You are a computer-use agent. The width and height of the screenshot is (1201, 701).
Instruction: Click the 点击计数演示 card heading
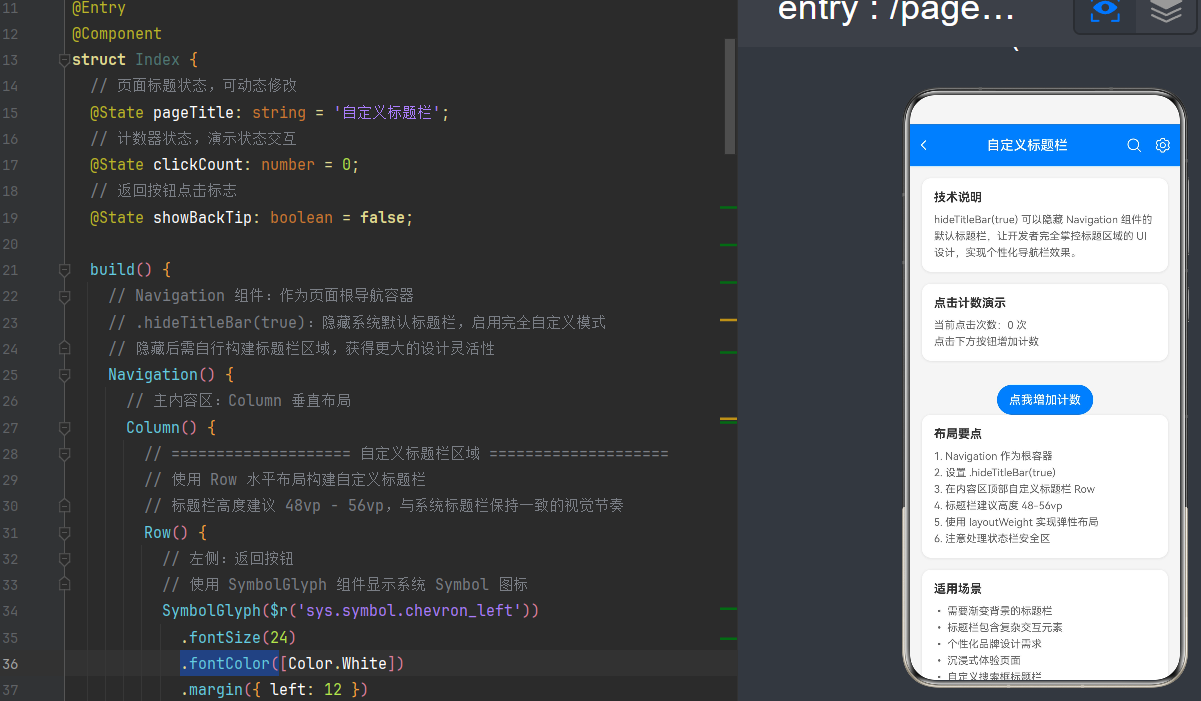[970, 302]
